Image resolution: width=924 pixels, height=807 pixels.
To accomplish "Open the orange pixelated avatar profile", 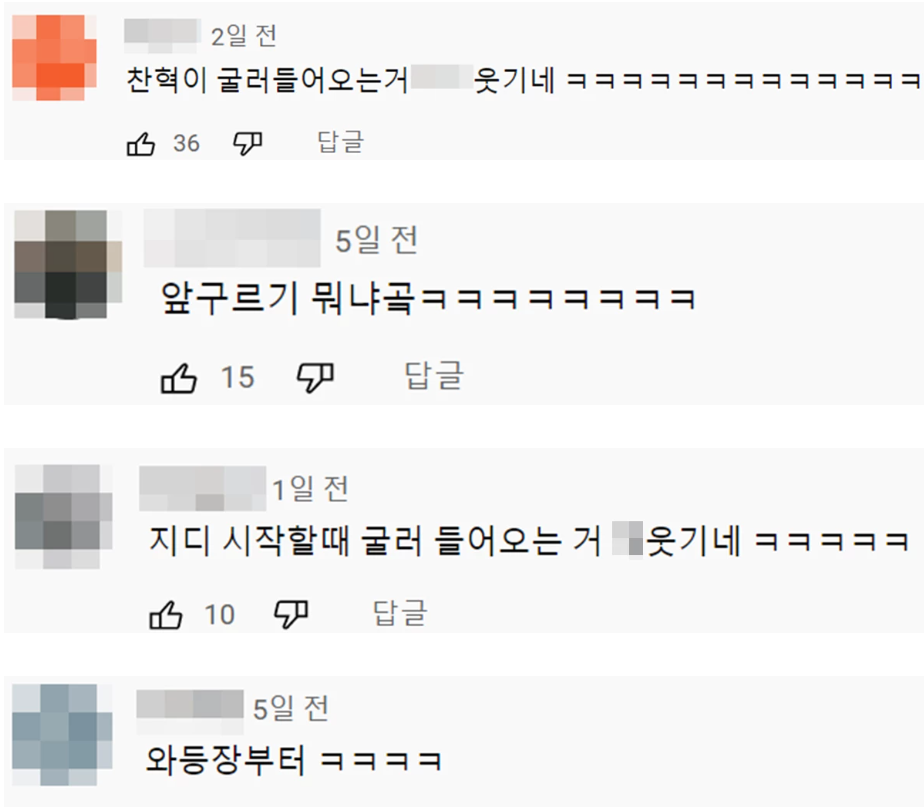I will pyautogui.click(x=54, y=58).
